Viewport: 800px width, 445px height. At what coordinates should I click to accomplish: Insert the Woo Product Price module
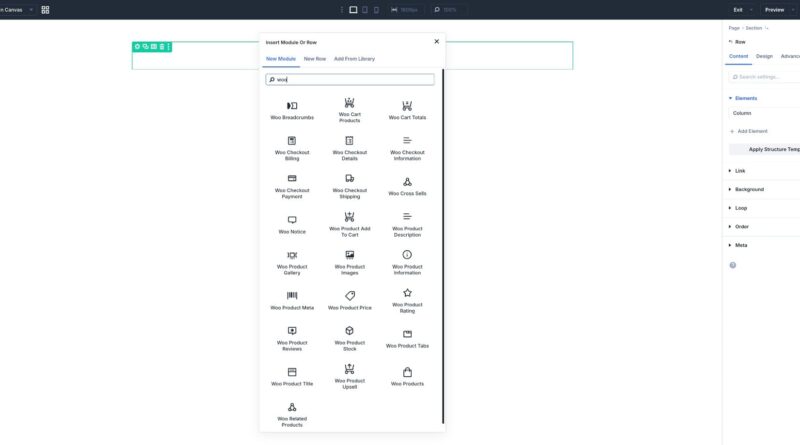click(x=349, y=300)
